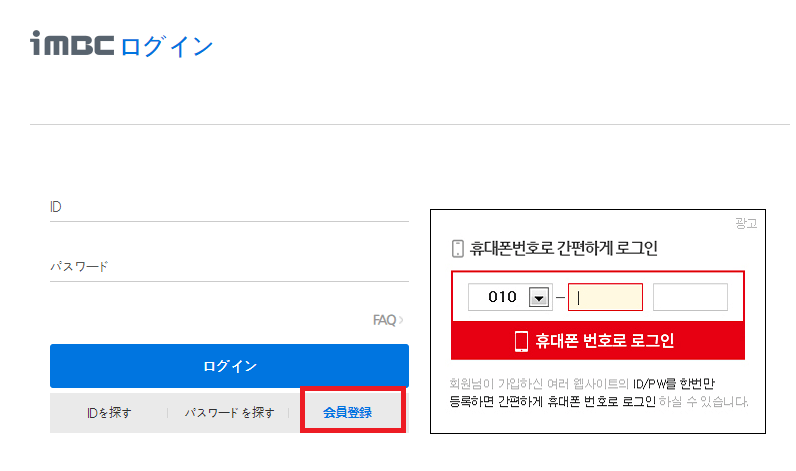
Task: Click the ID/PW description text under the red button
Action: point(599,393)
